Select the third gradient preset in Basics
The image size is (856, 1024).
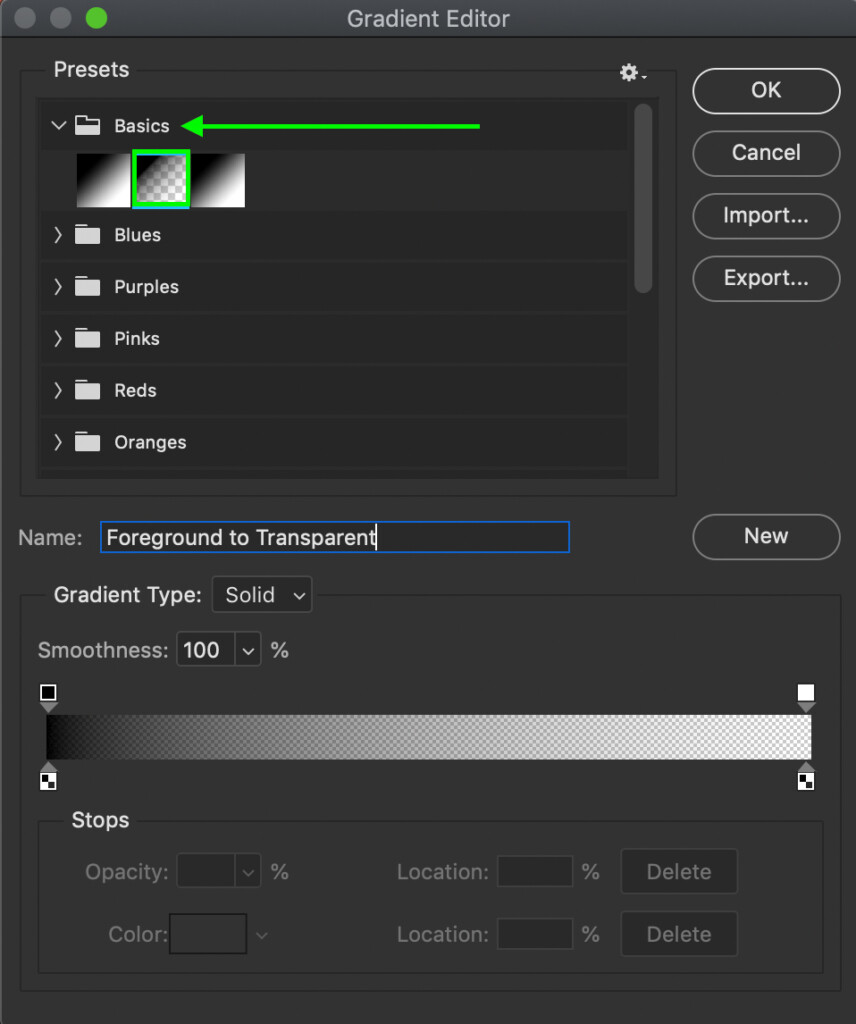pos(218,180)
